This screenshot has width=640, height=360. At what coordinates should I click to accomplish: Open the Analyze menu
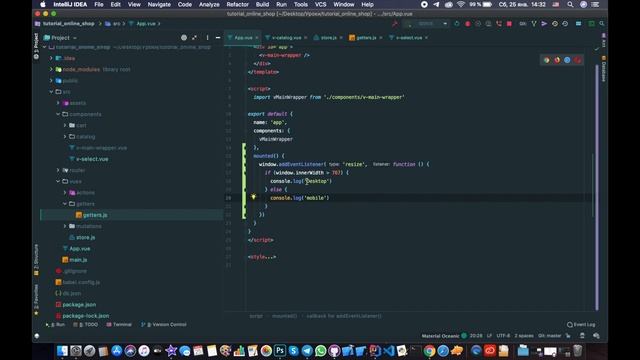[209, 4]
